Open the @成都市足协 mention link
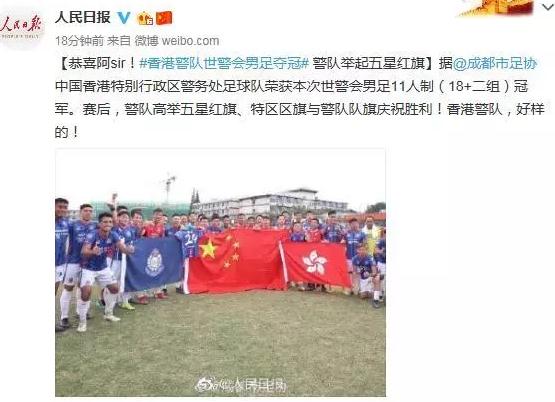This screenshot has height=402, width=555. [495, 63]
